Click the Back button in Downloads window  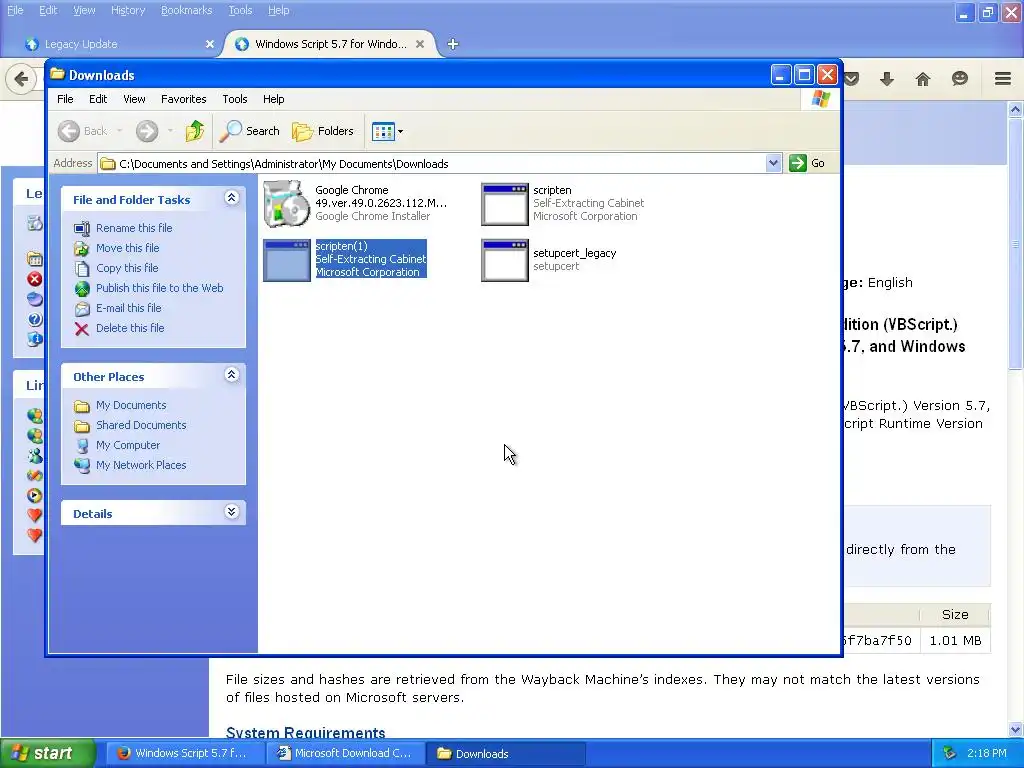click(x=83, y=131)
